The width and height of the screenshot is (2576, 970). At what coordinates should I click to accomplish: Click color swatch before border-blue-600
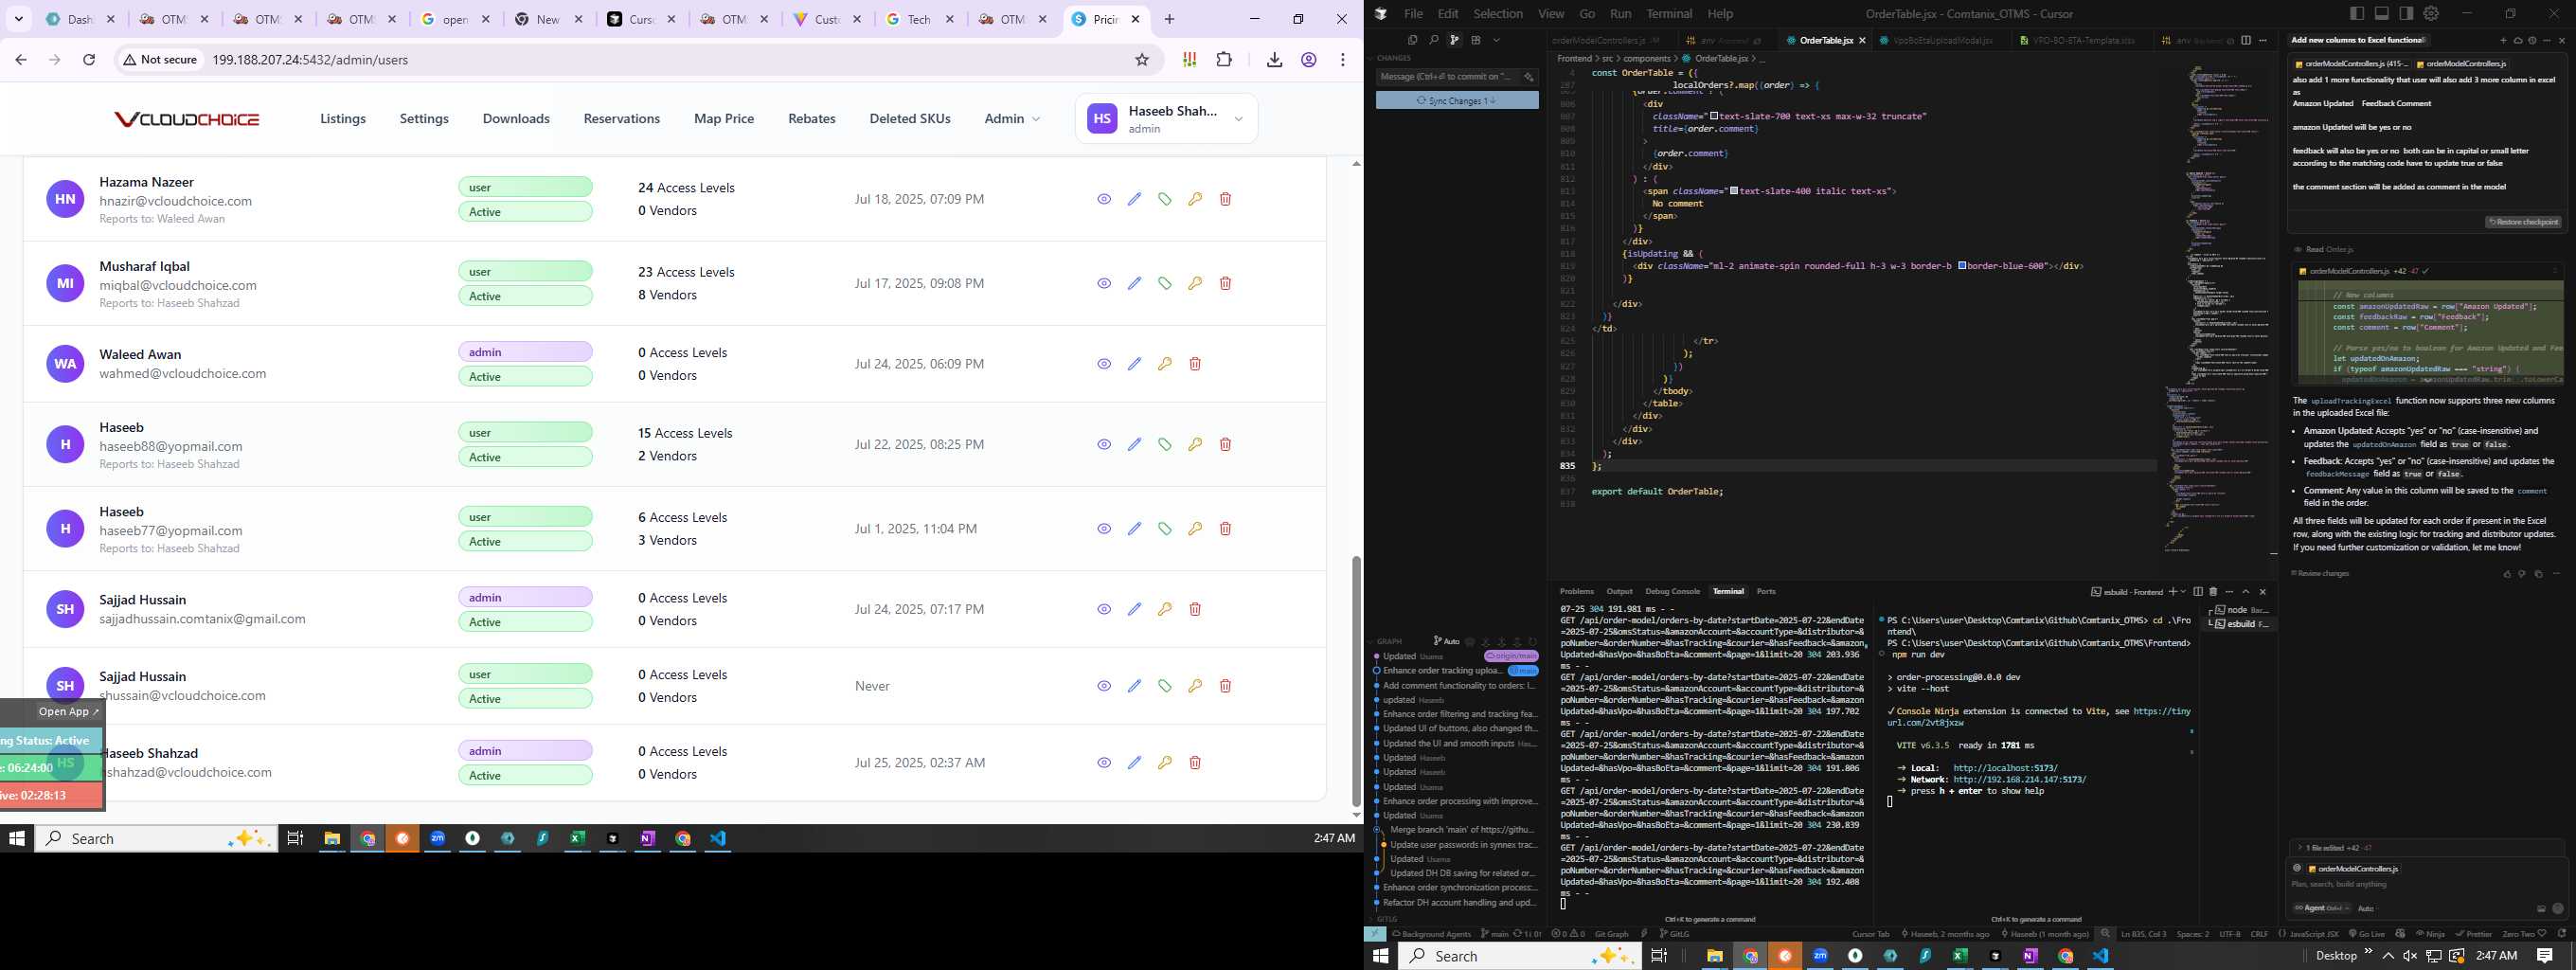[x=1962, y=266]
